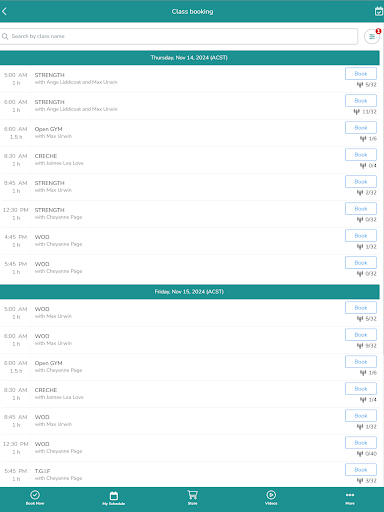The width and height of the screenshot is (384, 512).
Task: Click the search magnifier icon
Action: 5,36
